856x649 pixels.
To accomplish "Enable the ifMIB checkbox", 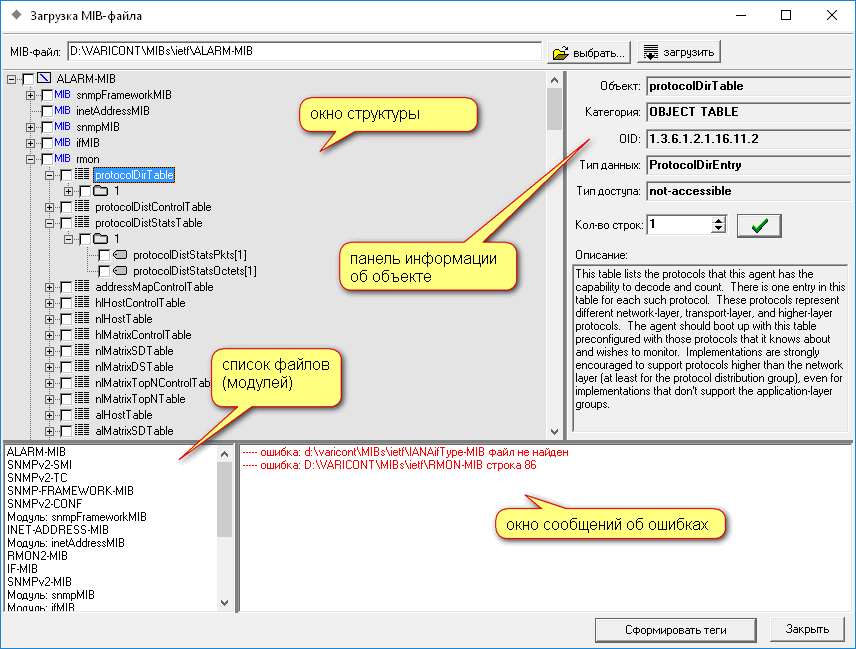I will click(x=47, y=143).
